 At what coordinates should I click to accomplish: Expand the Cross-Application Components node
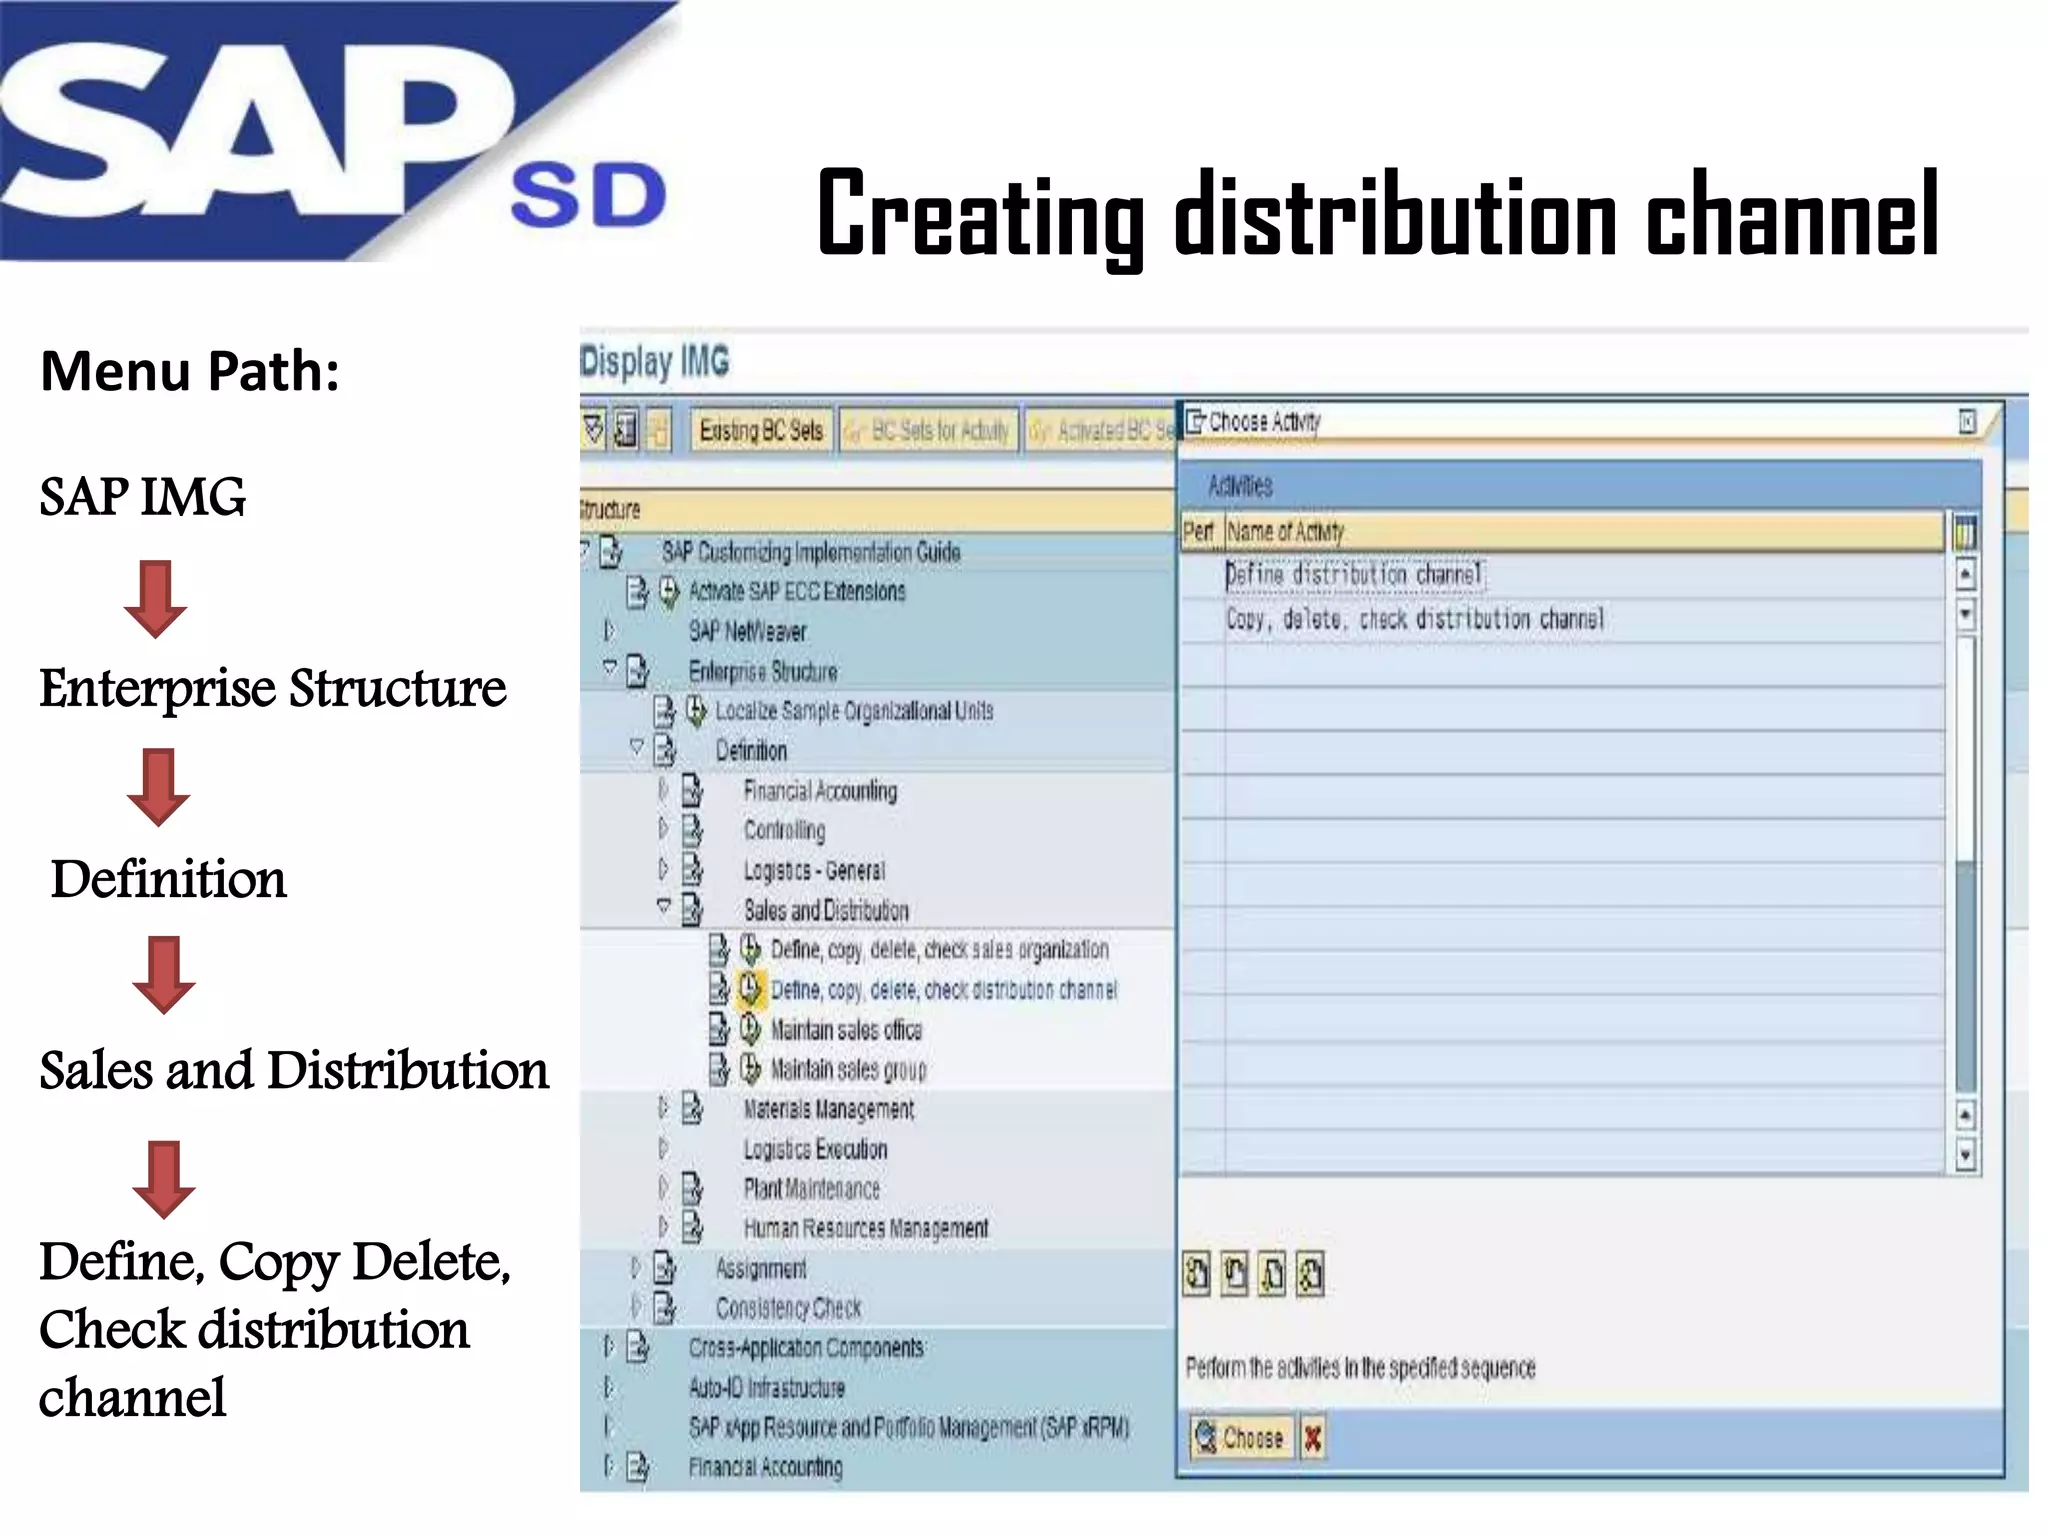608,1347
